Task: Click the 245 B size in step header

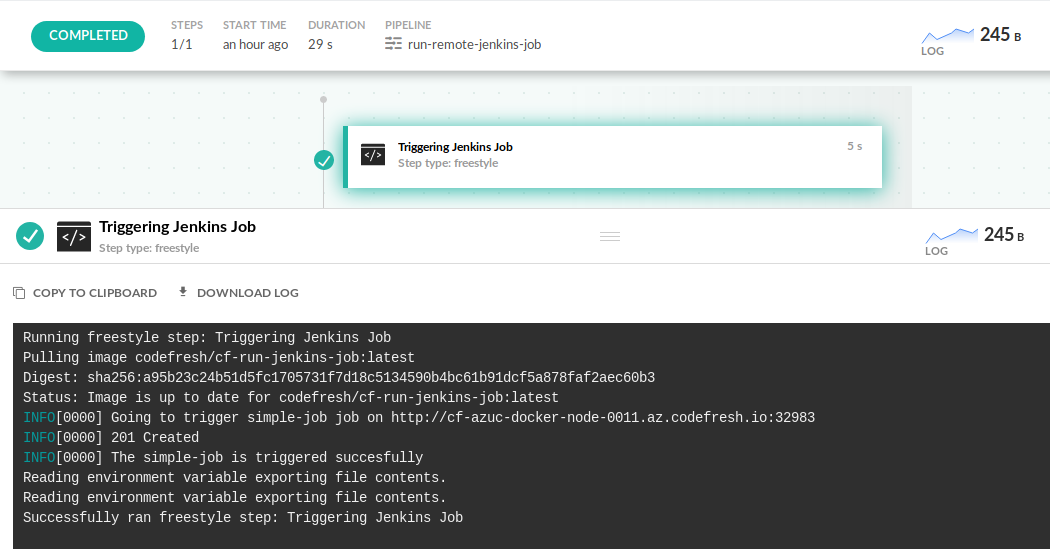Action: (x=1003, y=235)
